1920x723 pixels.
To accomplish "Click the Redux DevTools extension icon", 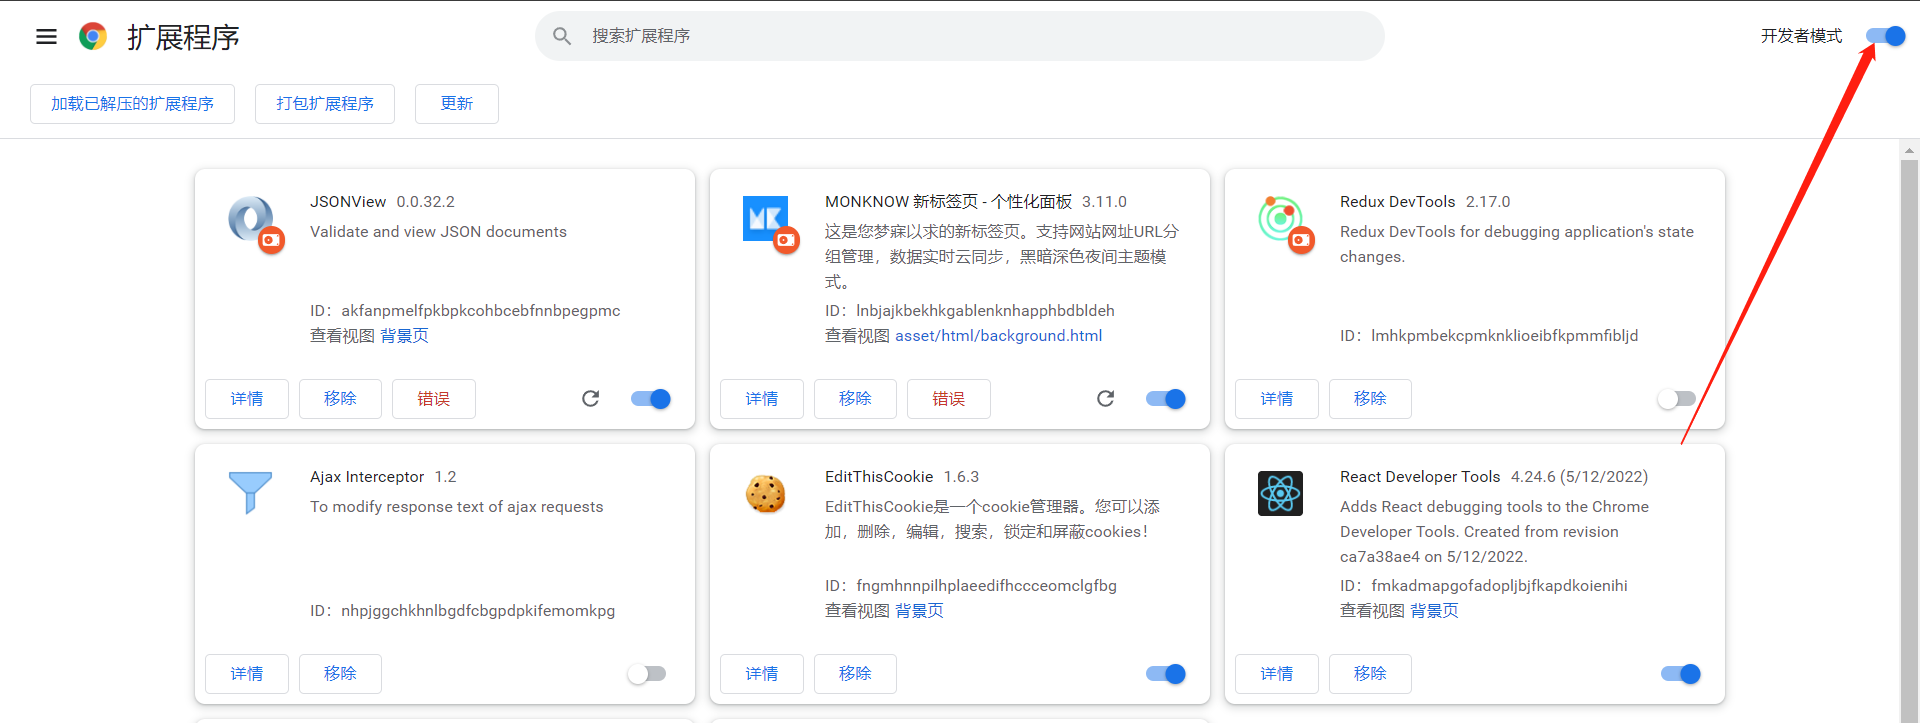I will tap(1285, 224).
